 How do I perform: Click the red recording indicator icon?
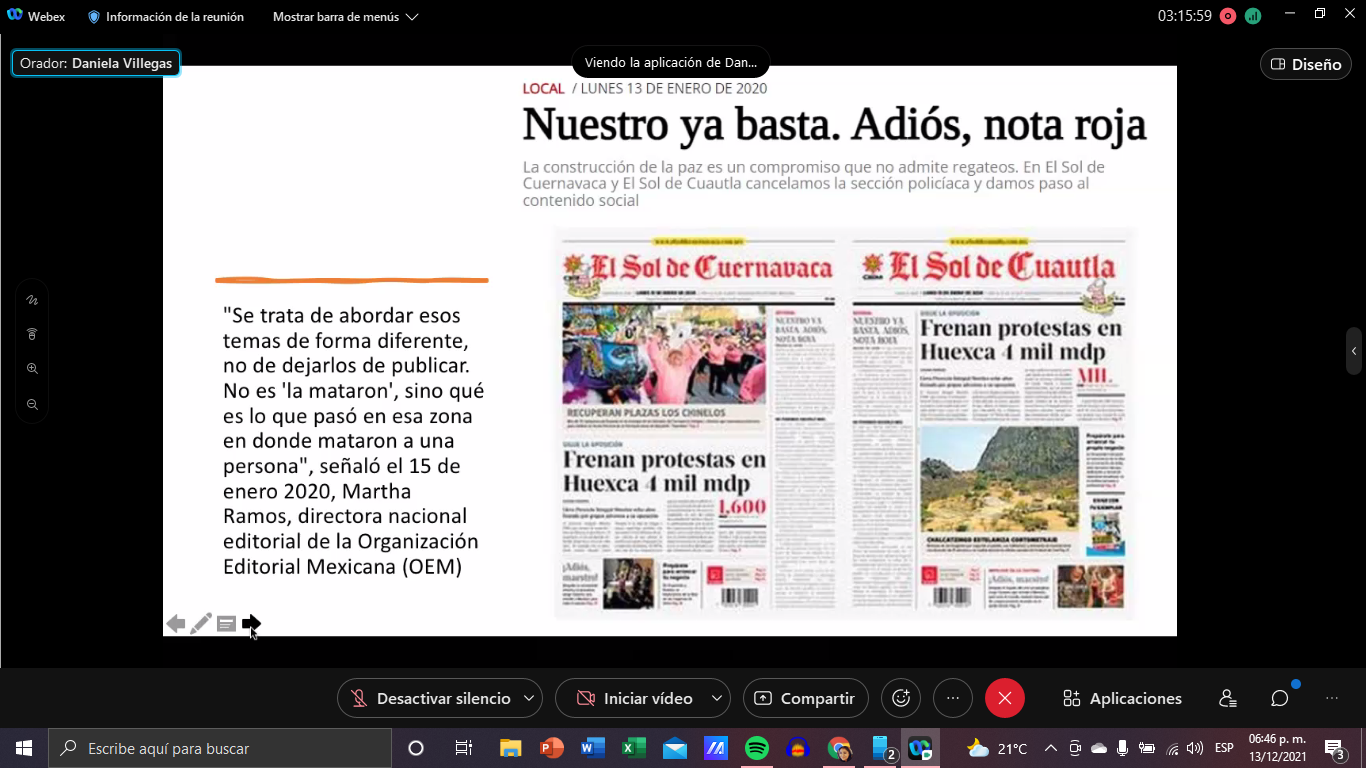[x=1228, y=16]
